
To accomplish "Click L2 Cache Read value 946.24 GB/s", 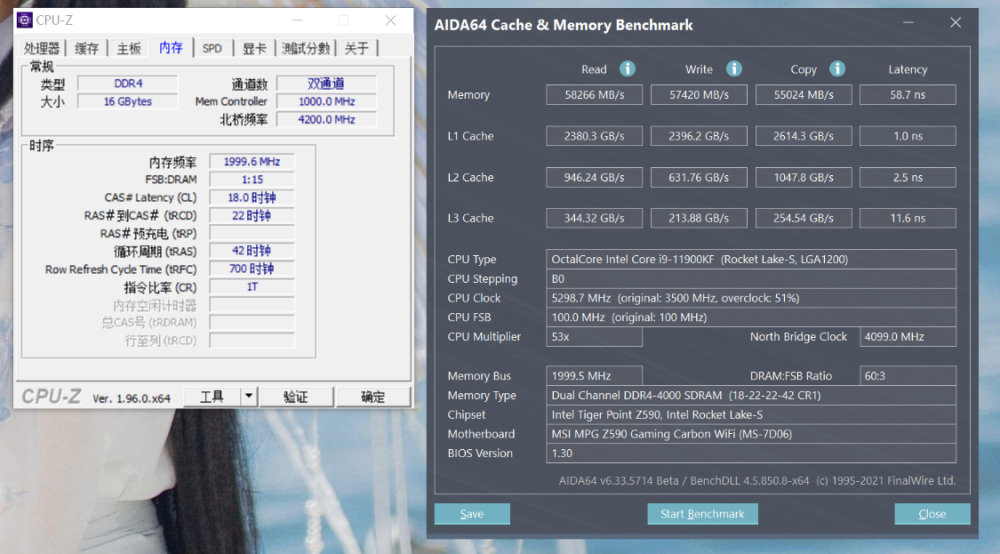I will [x=594, y=177].
